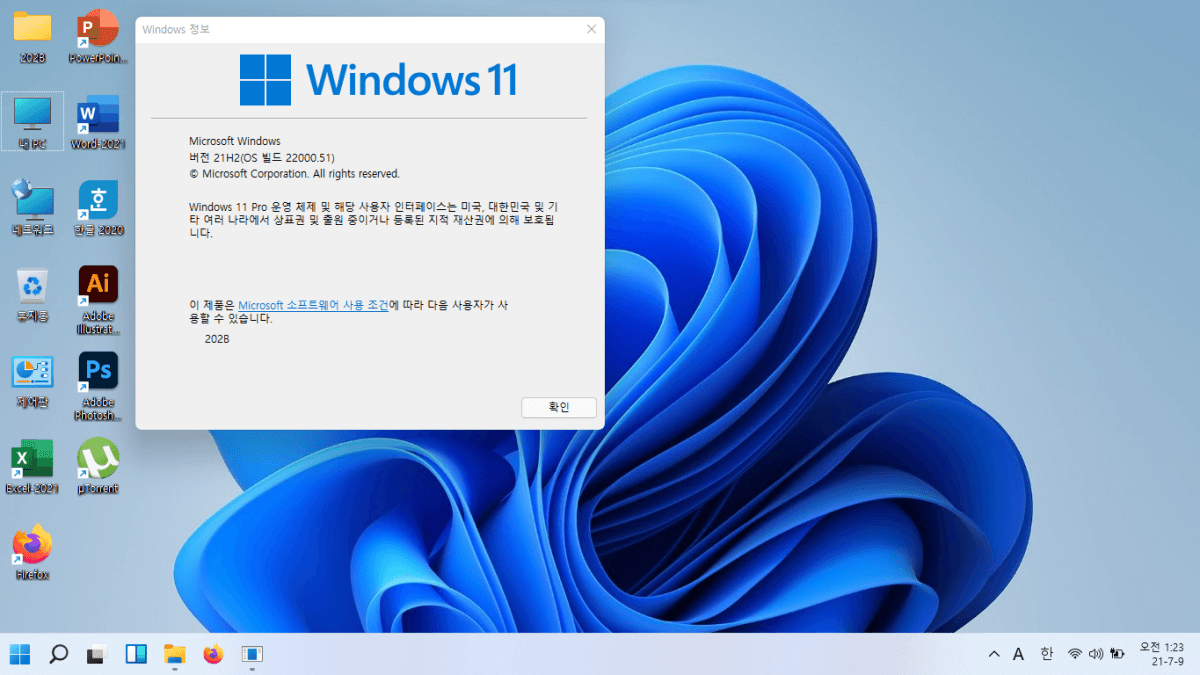1200x675 pixels.
Task: Open the Windows Start menu
Action: (20, 654)
